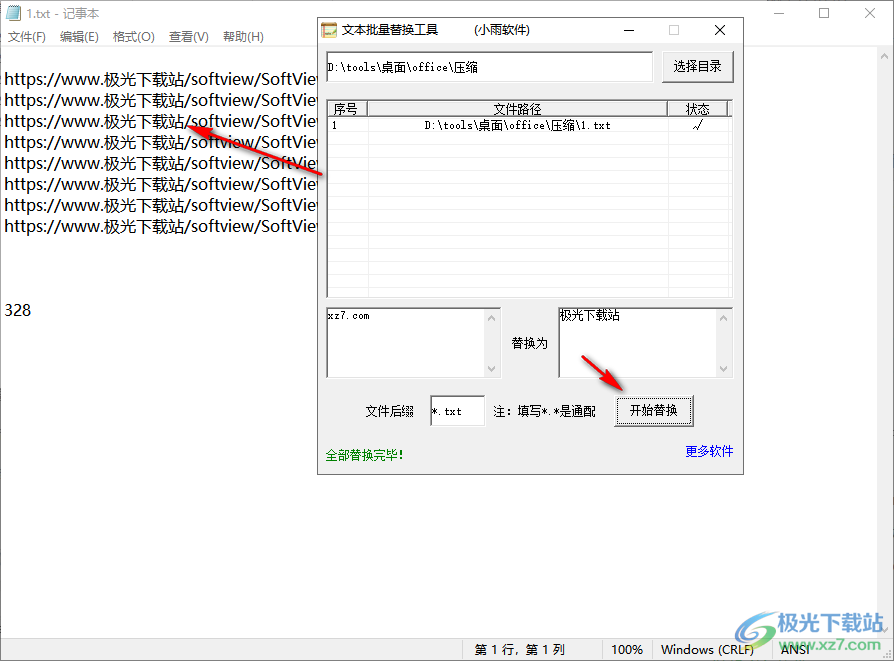Minimize the Notepad window
The height and width of the screenshot is (661, 894).
[779, 13]
